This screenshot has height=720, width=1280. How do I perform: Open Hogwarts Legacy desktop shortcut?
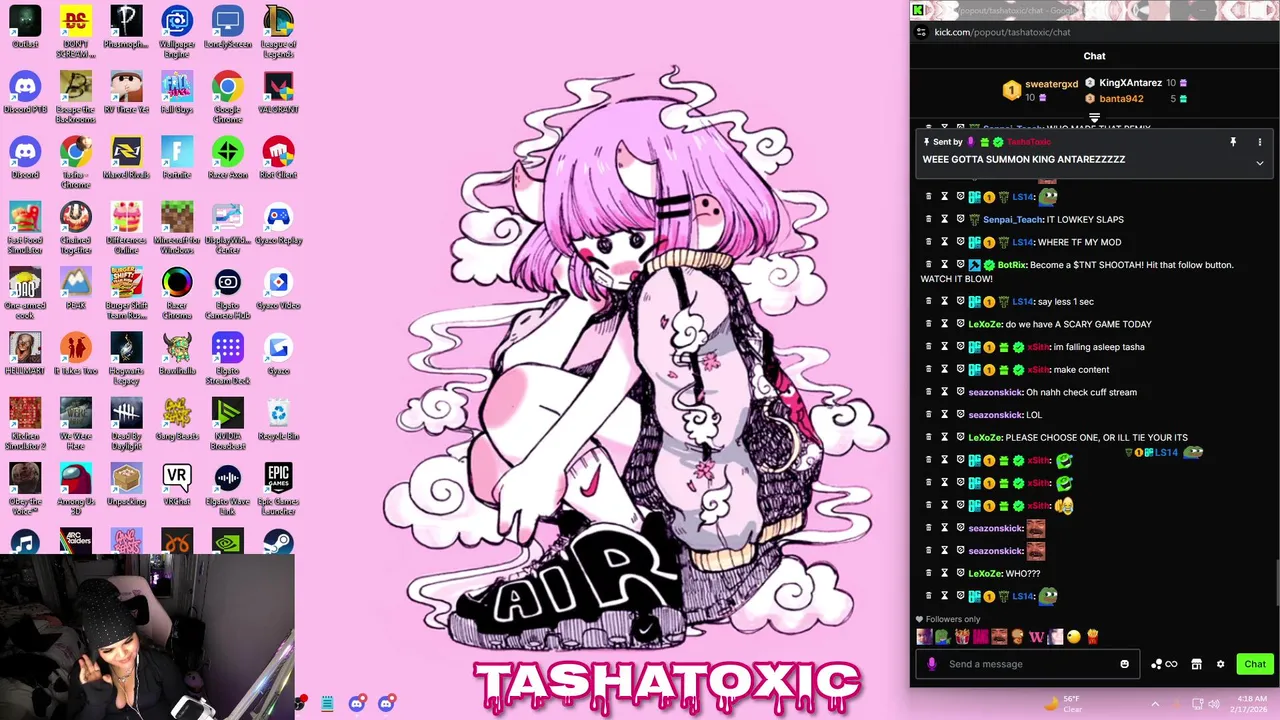(126, 359)
